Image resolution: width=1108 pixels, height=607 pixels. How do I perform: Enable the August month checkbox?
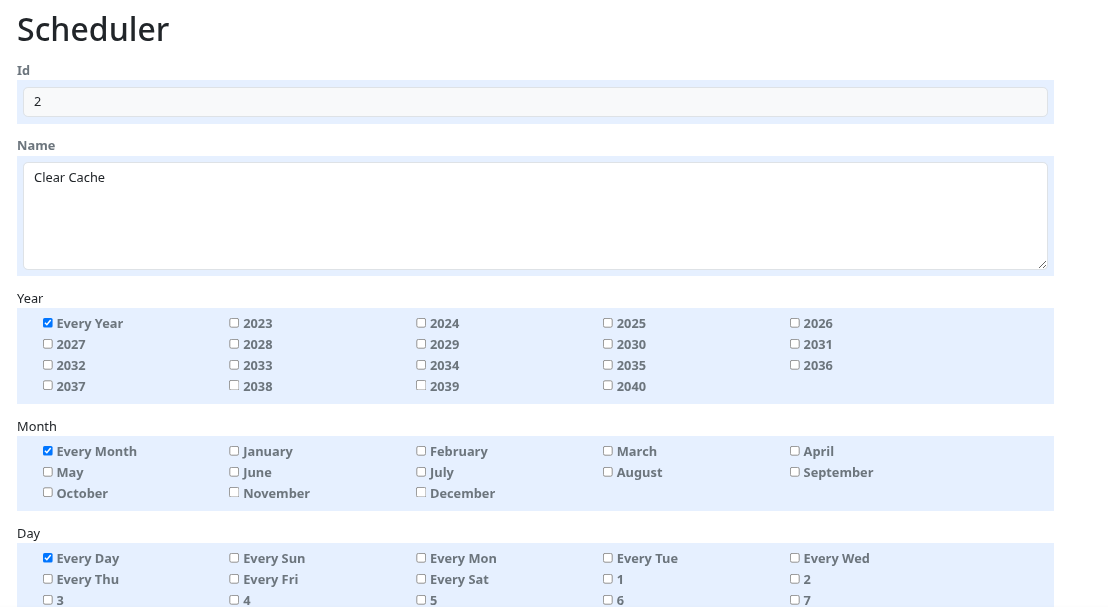click(608, 472)
